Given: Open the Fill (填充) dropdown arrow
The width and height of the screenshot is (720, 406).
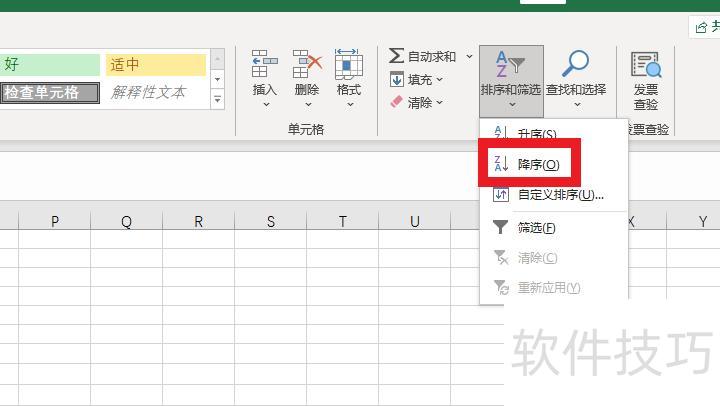Looking at the screenshot, I should (439, 80).
